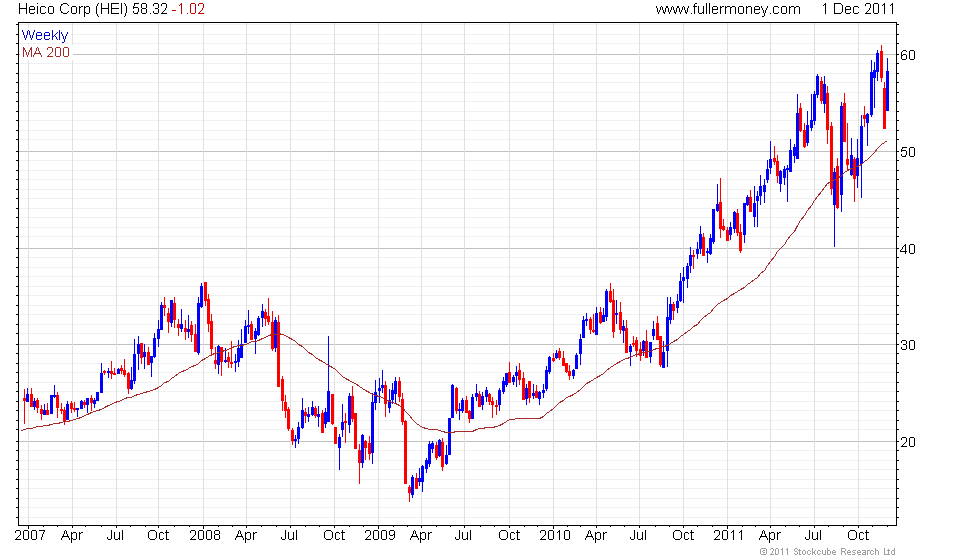The width and height of the screenshot is (980, 560).
Task: Select the MA 200 legend label
Action: point(46,52)
